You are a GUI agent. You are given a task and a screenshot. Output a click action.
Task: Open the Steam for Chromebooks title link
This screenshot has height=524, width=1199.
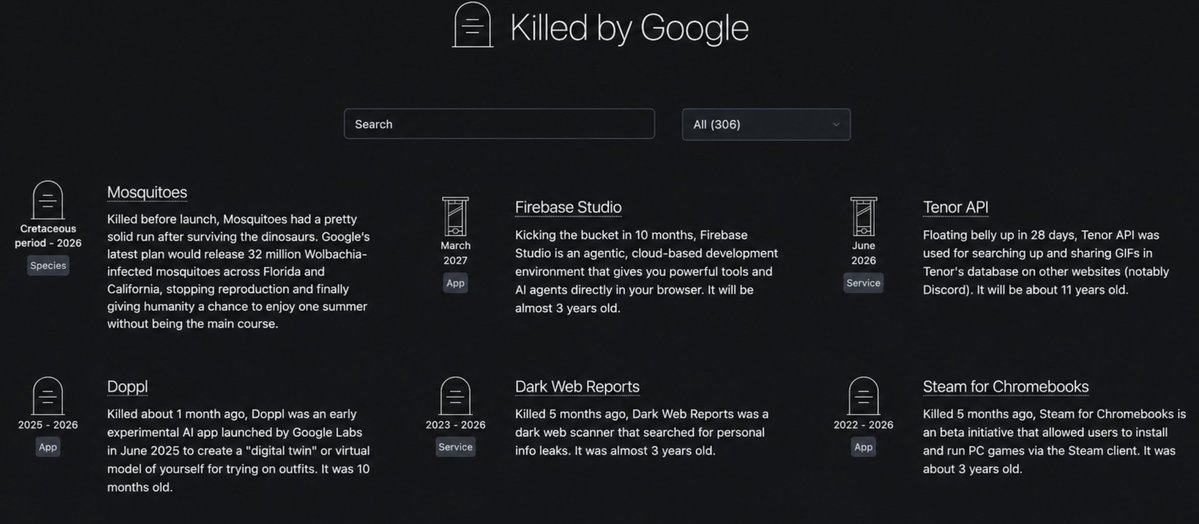(1006, 387)
